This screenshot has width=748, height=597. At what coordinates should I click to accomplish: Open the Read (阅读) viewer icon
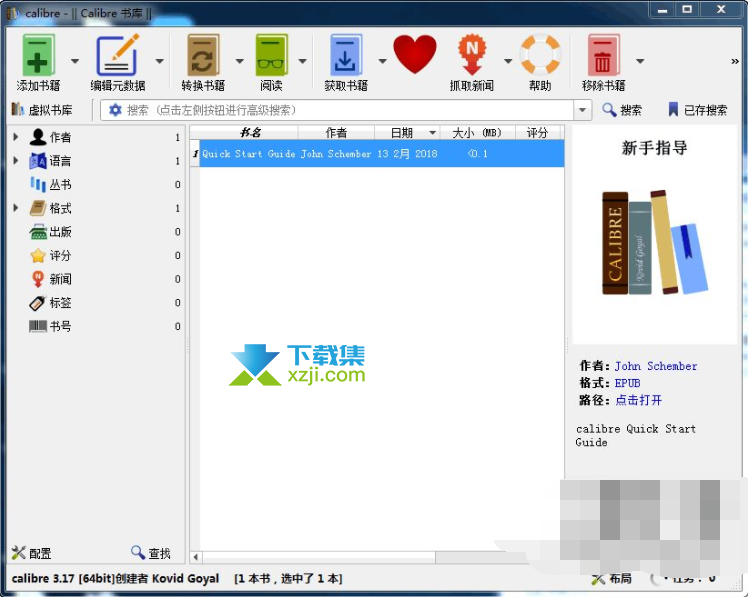click(x=271, y=62)
